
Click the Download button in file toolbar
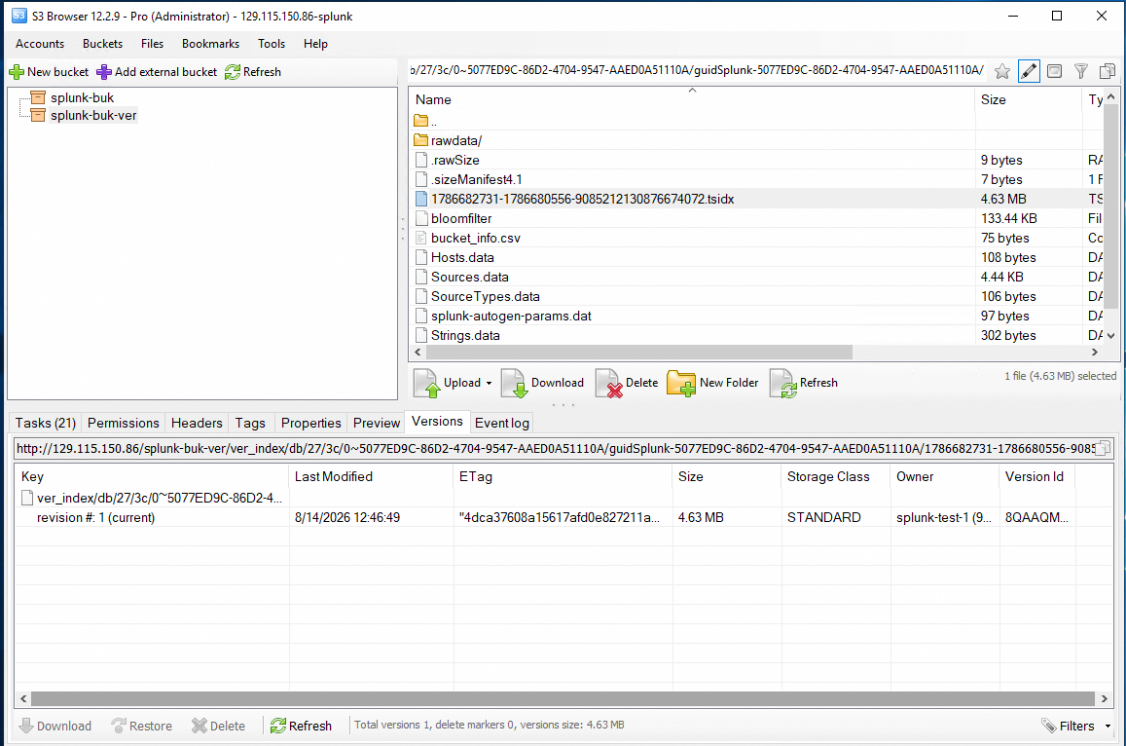coord(542,383)
